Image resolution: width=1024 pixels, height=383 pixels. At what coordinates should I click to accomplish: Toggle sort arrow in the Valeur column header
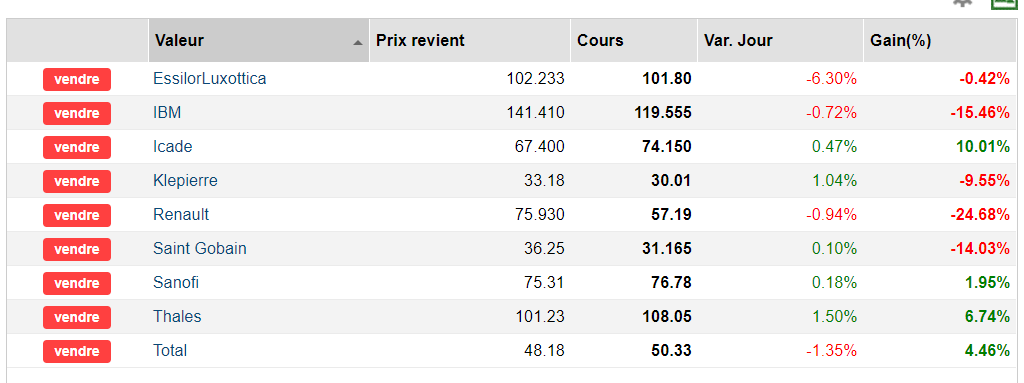[357, 42]
